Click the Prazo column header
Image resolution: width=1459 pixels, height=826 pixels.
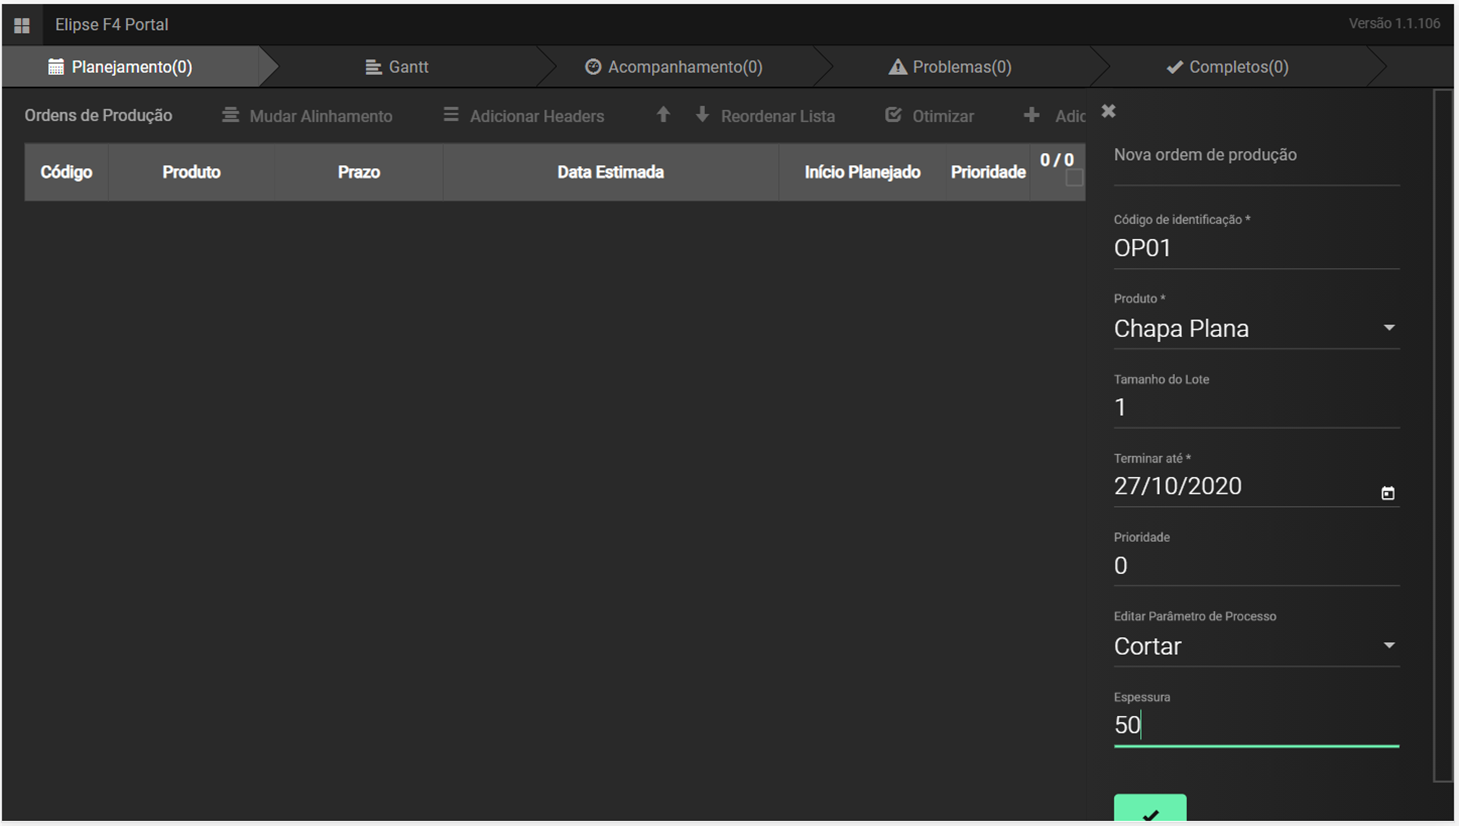(x=358, y=172)
